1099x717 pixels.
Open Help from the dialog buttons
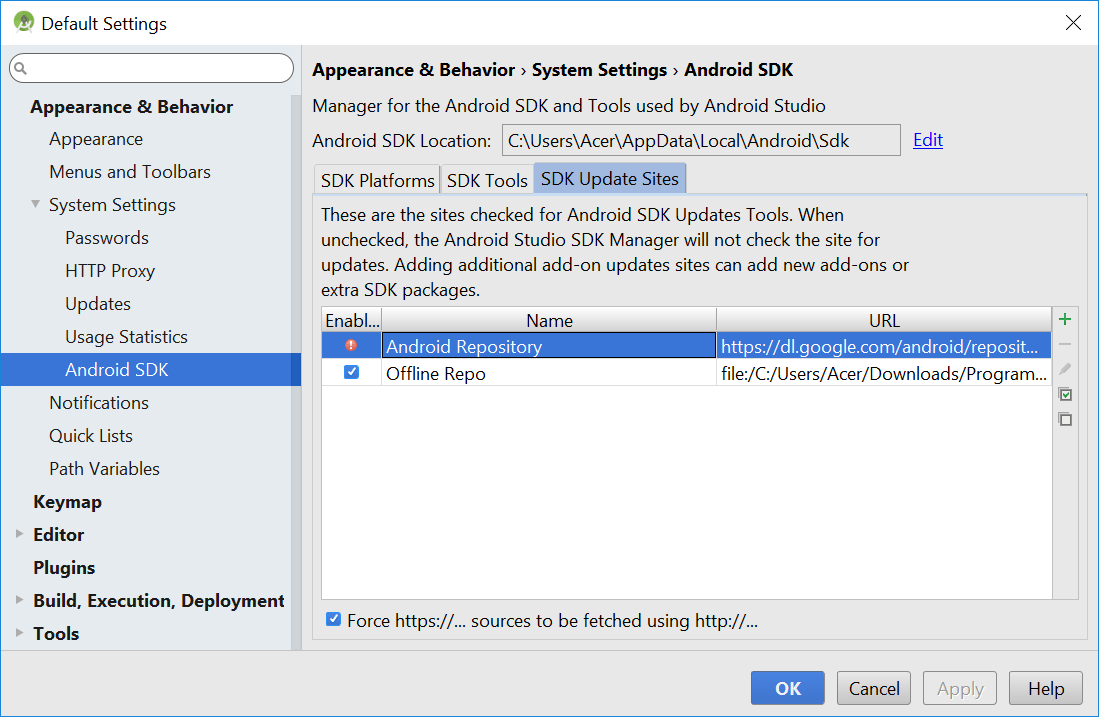1045,688
